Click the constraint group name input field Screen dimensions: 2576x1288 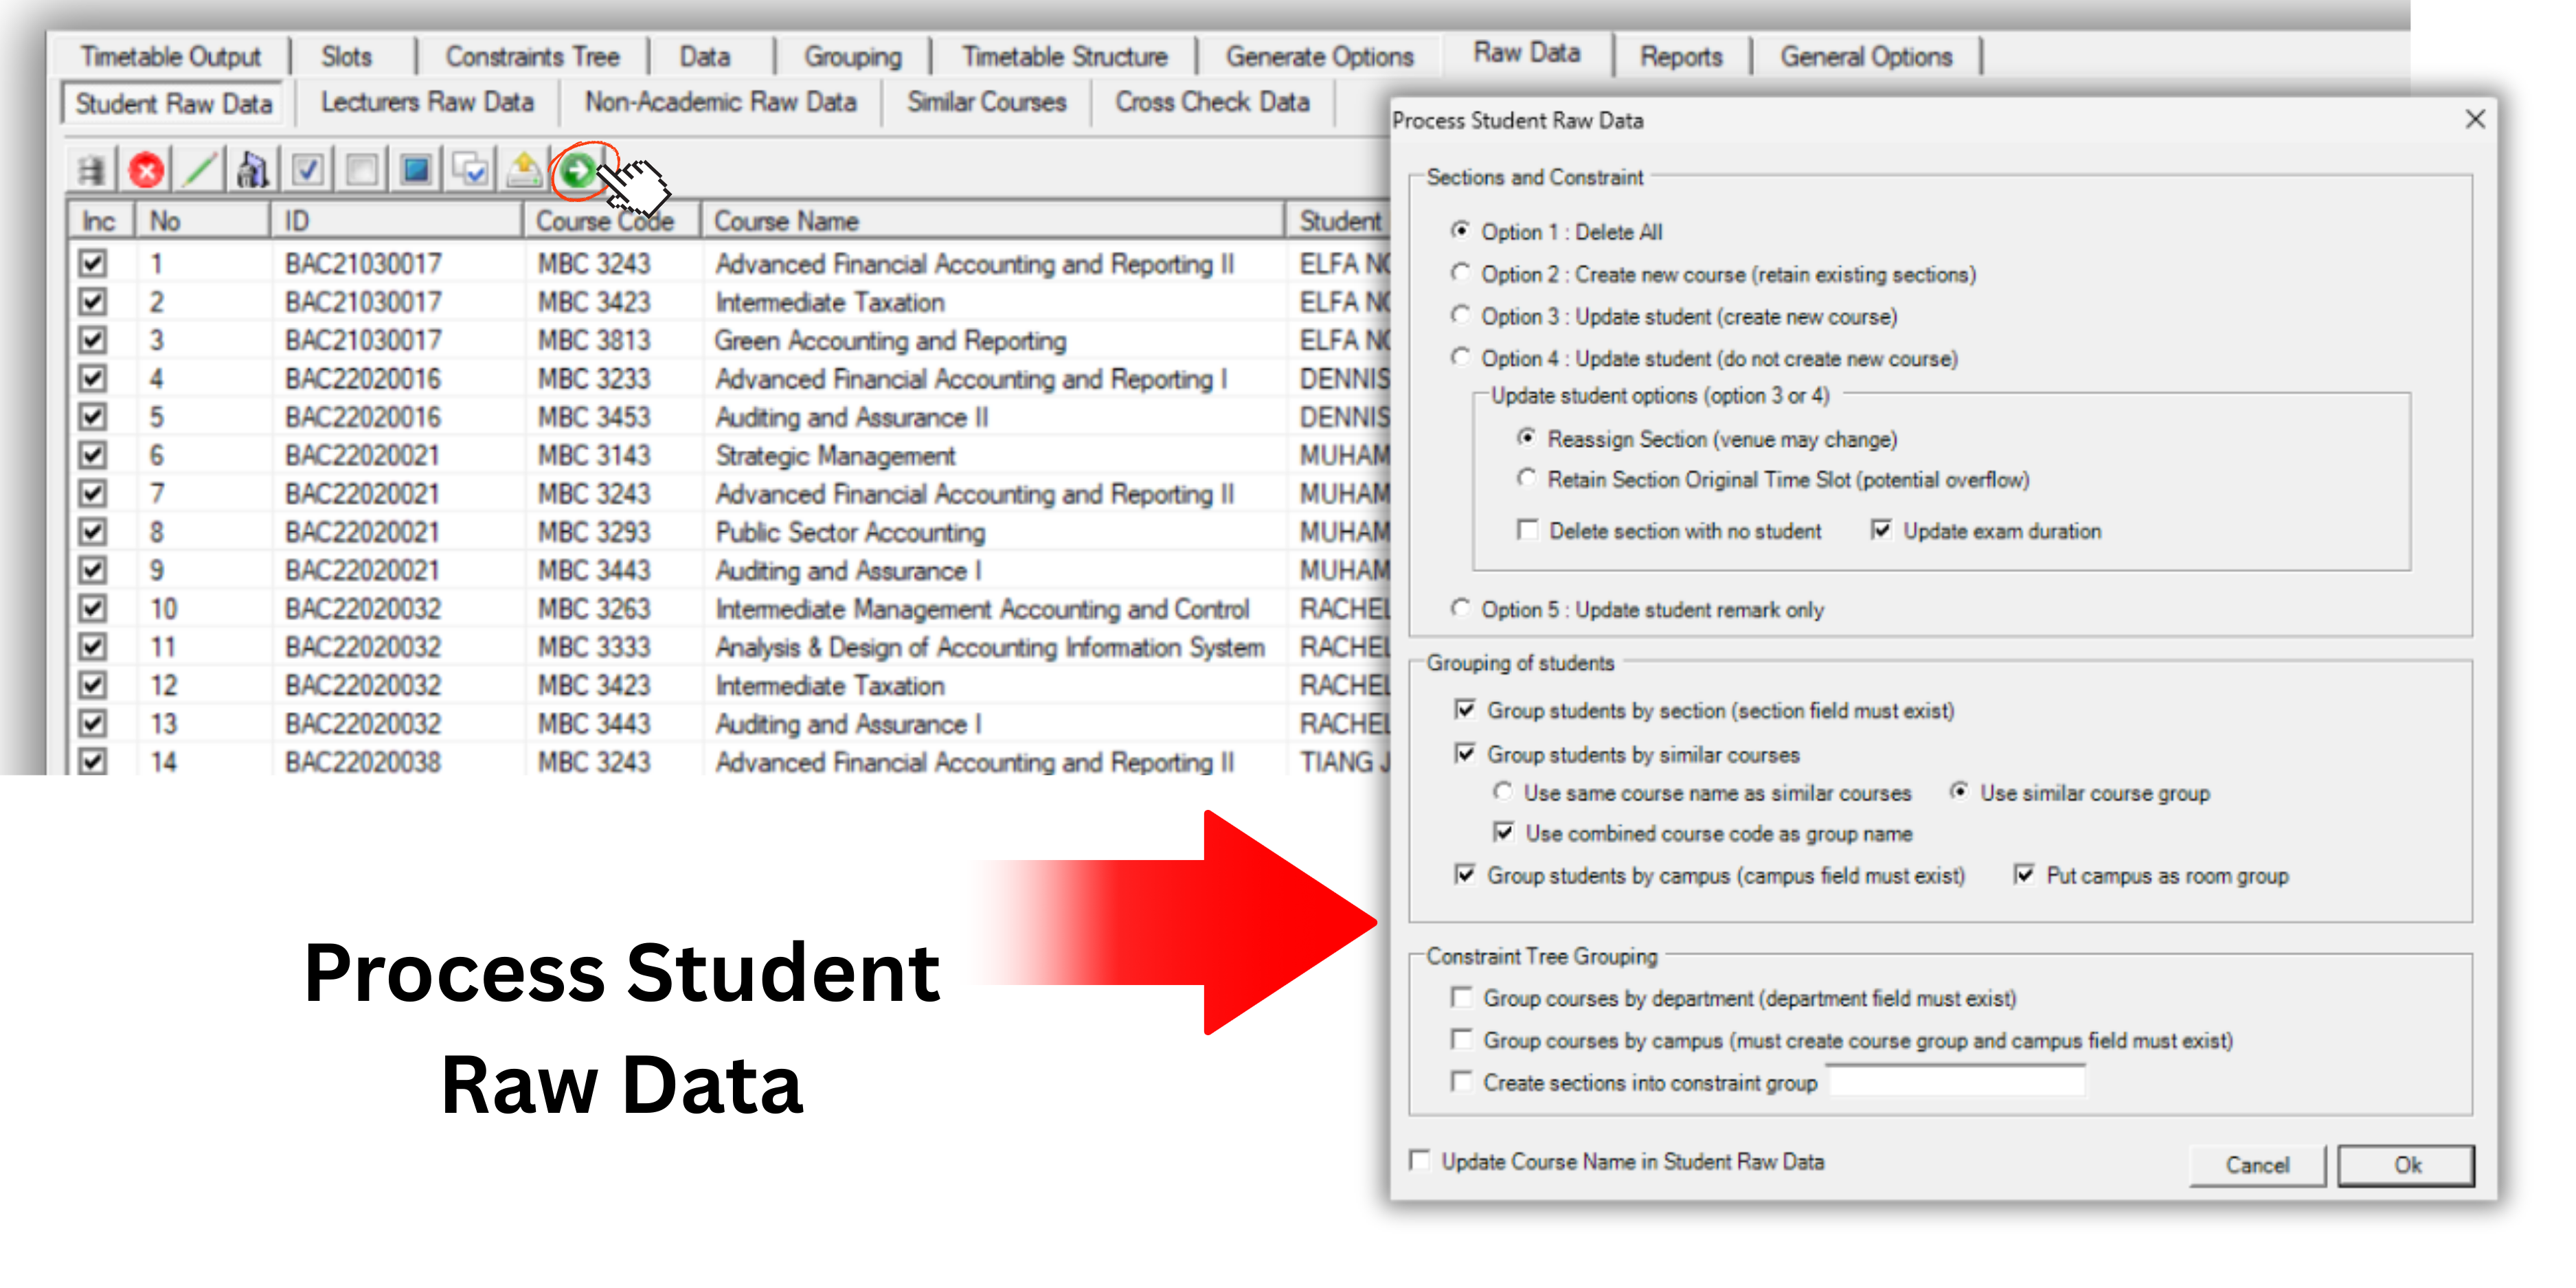coord(1957,1082)
